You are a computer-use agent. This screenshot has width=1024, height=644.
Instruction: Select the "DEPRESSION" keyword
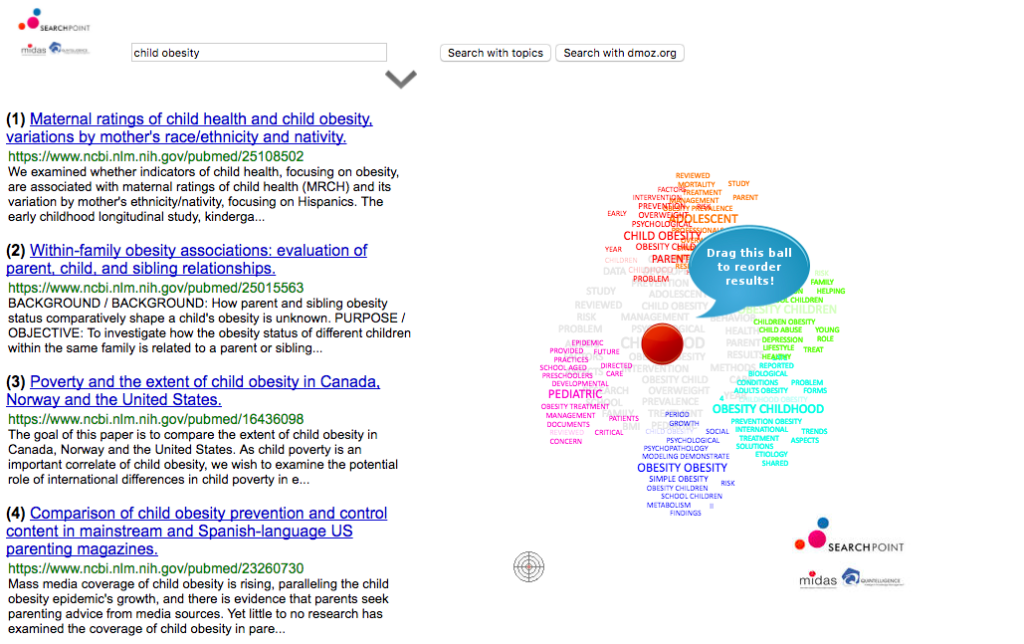click(782, 340)
